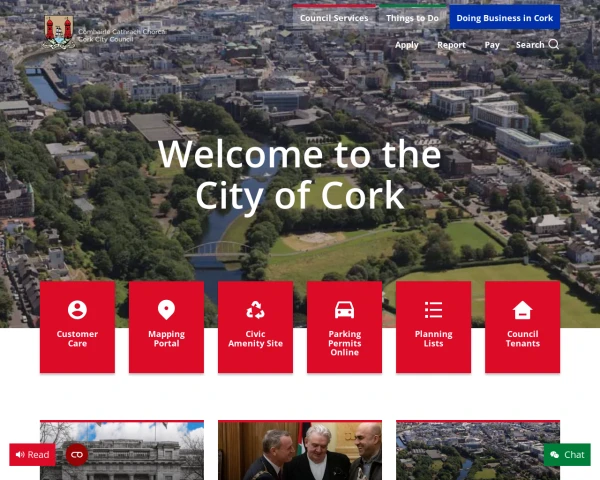
Task: Click the Cork City Council crest logo
Action: pos(59,32)
